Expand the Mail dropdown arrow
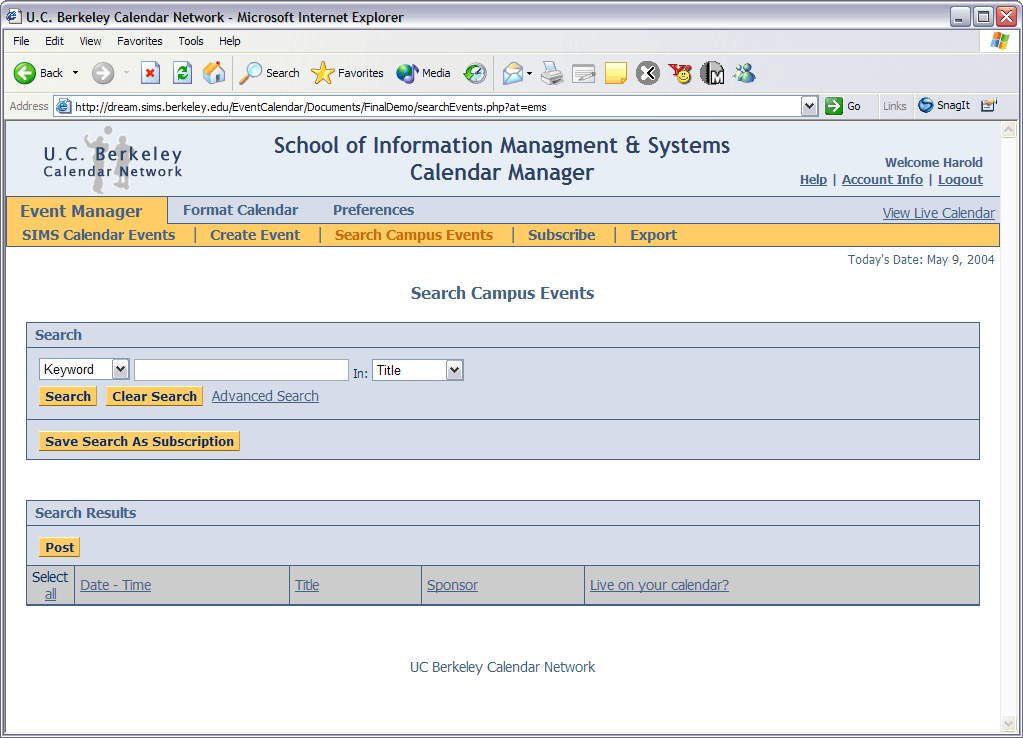Screen dimensions: 1023x738 click(529, 73)
